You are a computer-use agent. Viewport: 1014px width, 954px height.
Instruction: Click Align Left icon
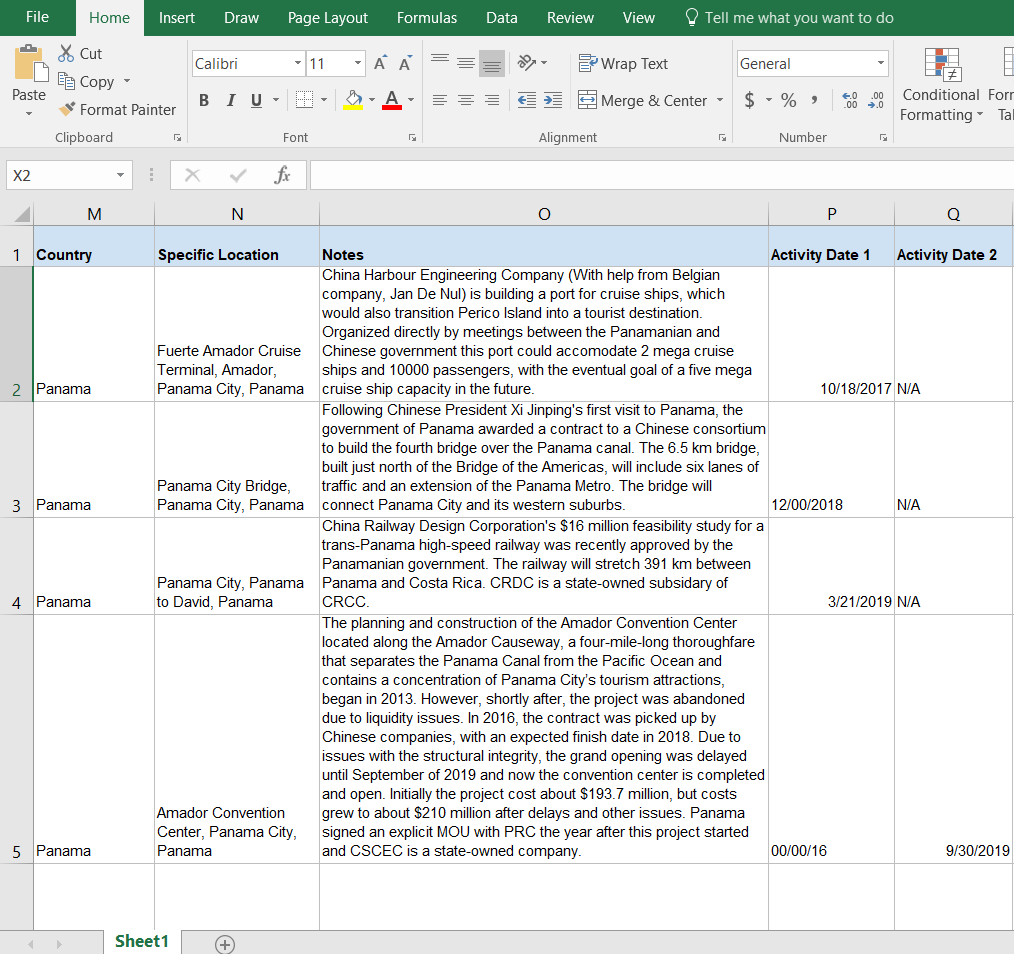coord(440,100)
